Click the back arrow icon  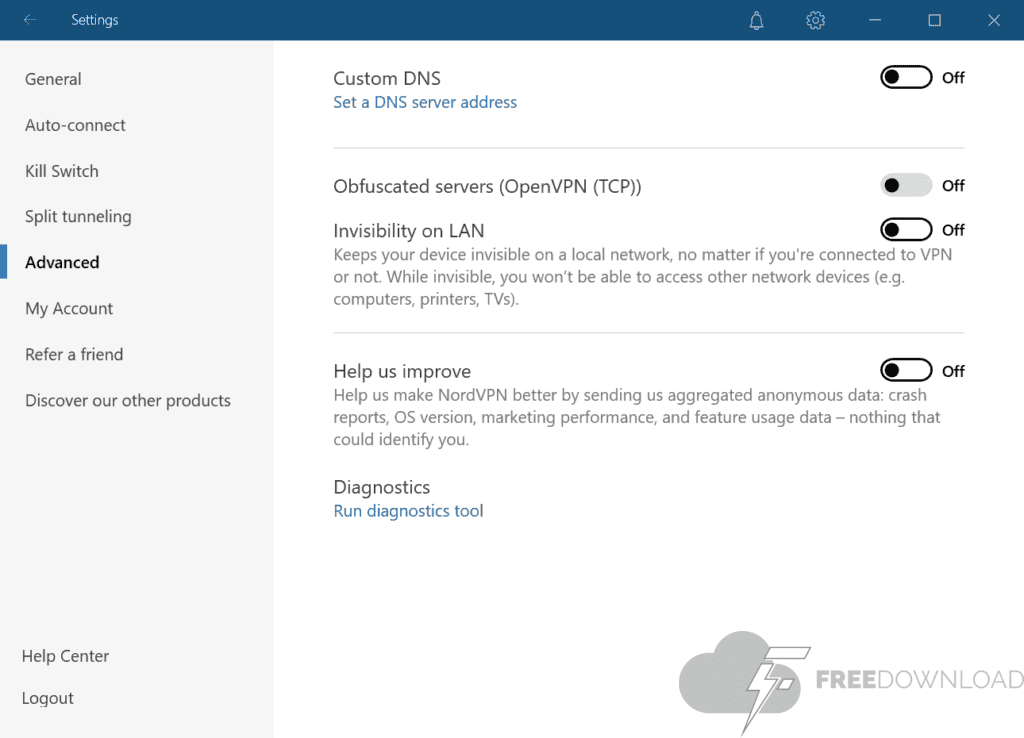click(x=30, y=20)
